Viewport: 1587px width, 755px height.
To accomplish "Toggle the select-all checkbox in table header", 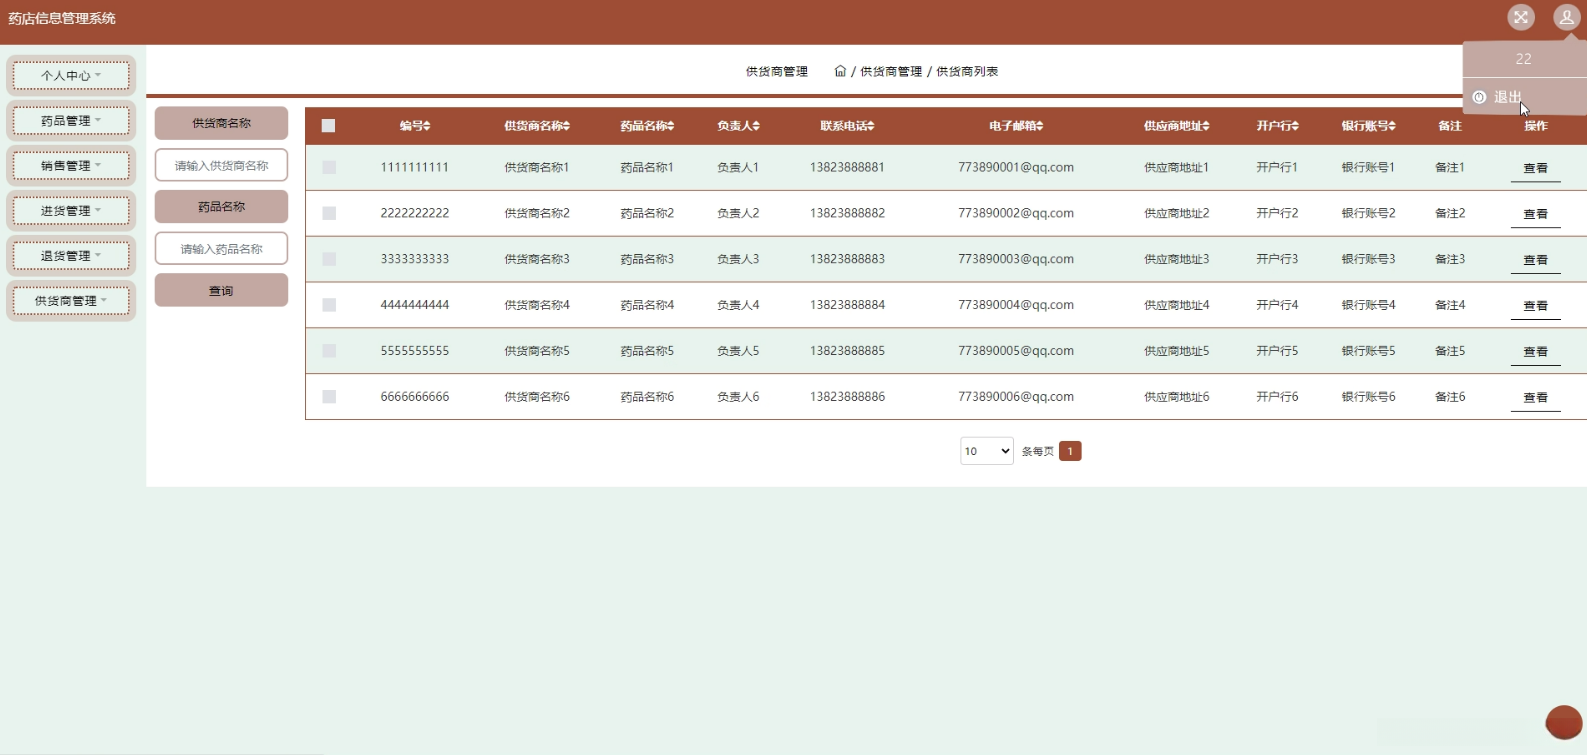I will [x=328, y=126].
